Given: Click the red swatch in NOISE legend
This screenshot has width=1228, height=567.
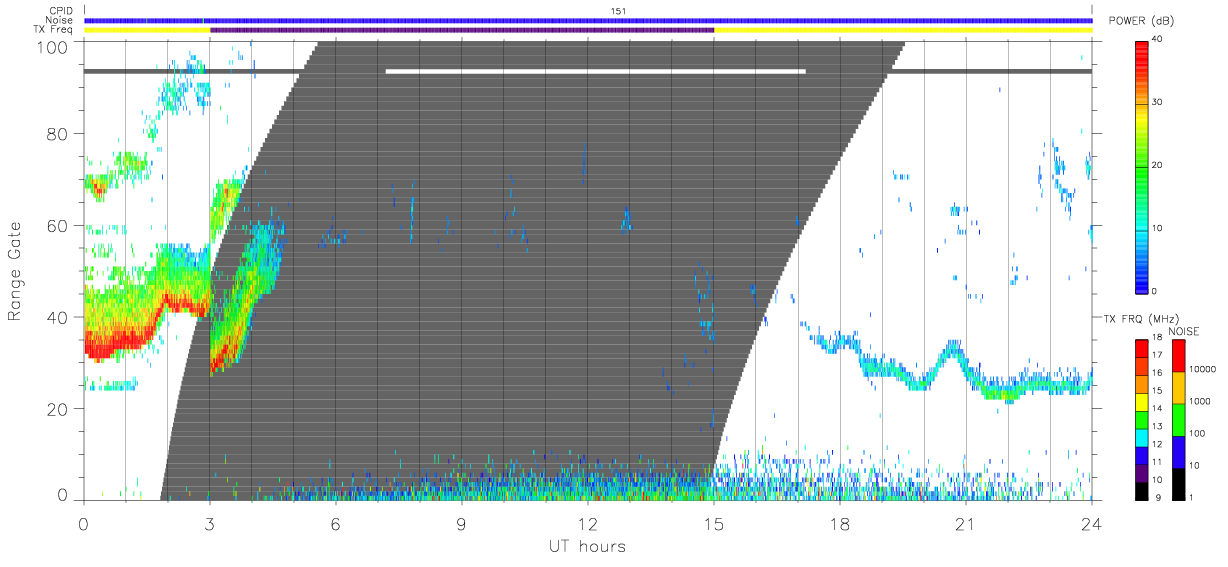Looking at the screenshot, I should [1179, 356].
